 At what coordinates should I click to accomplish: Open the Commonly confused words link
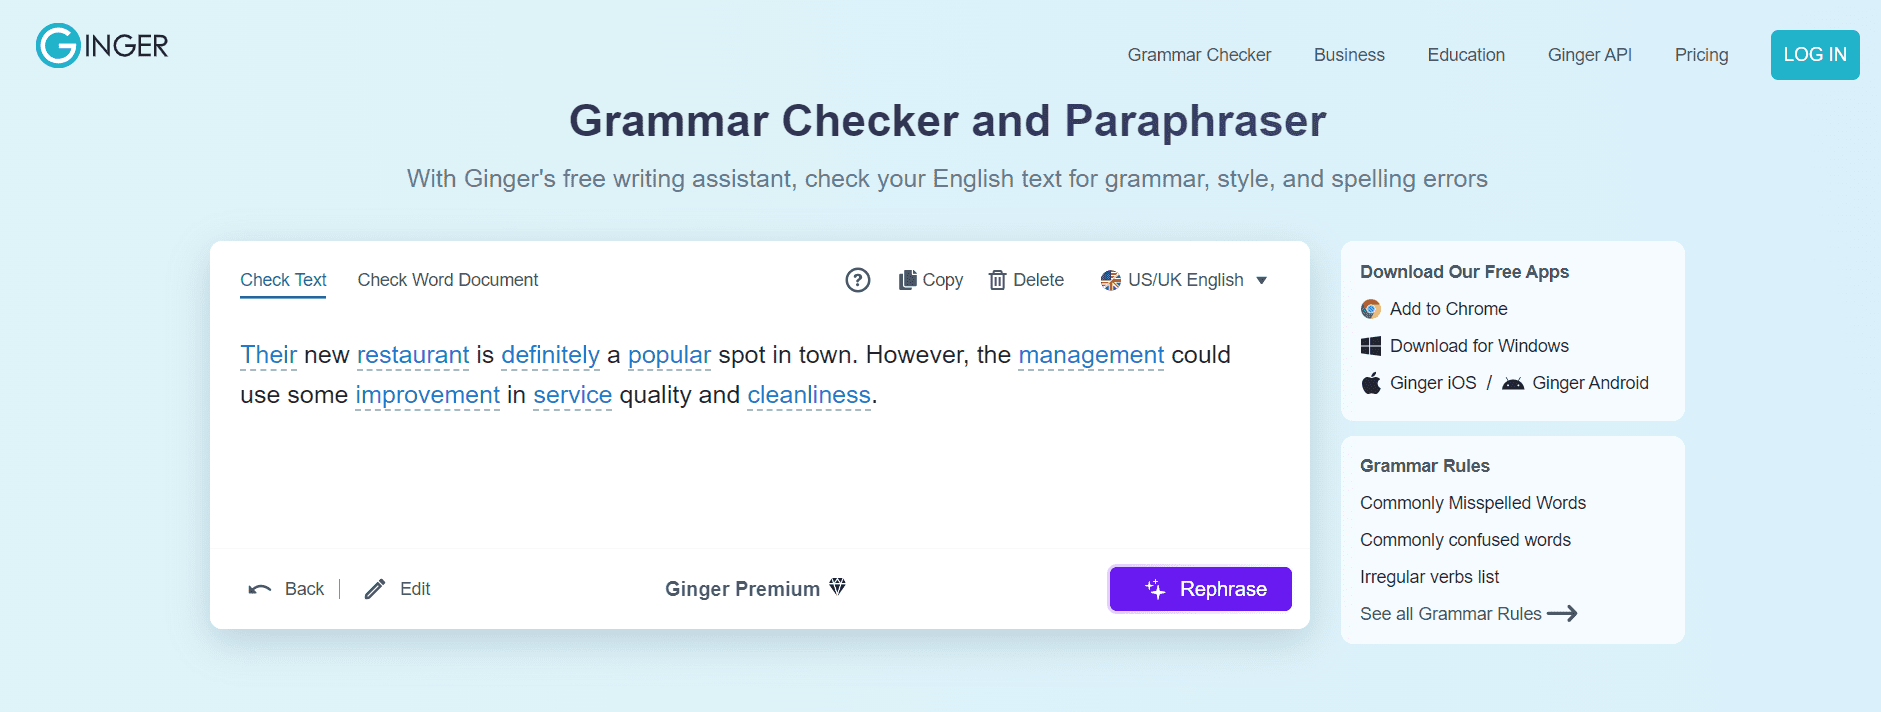pos(1465,540)
